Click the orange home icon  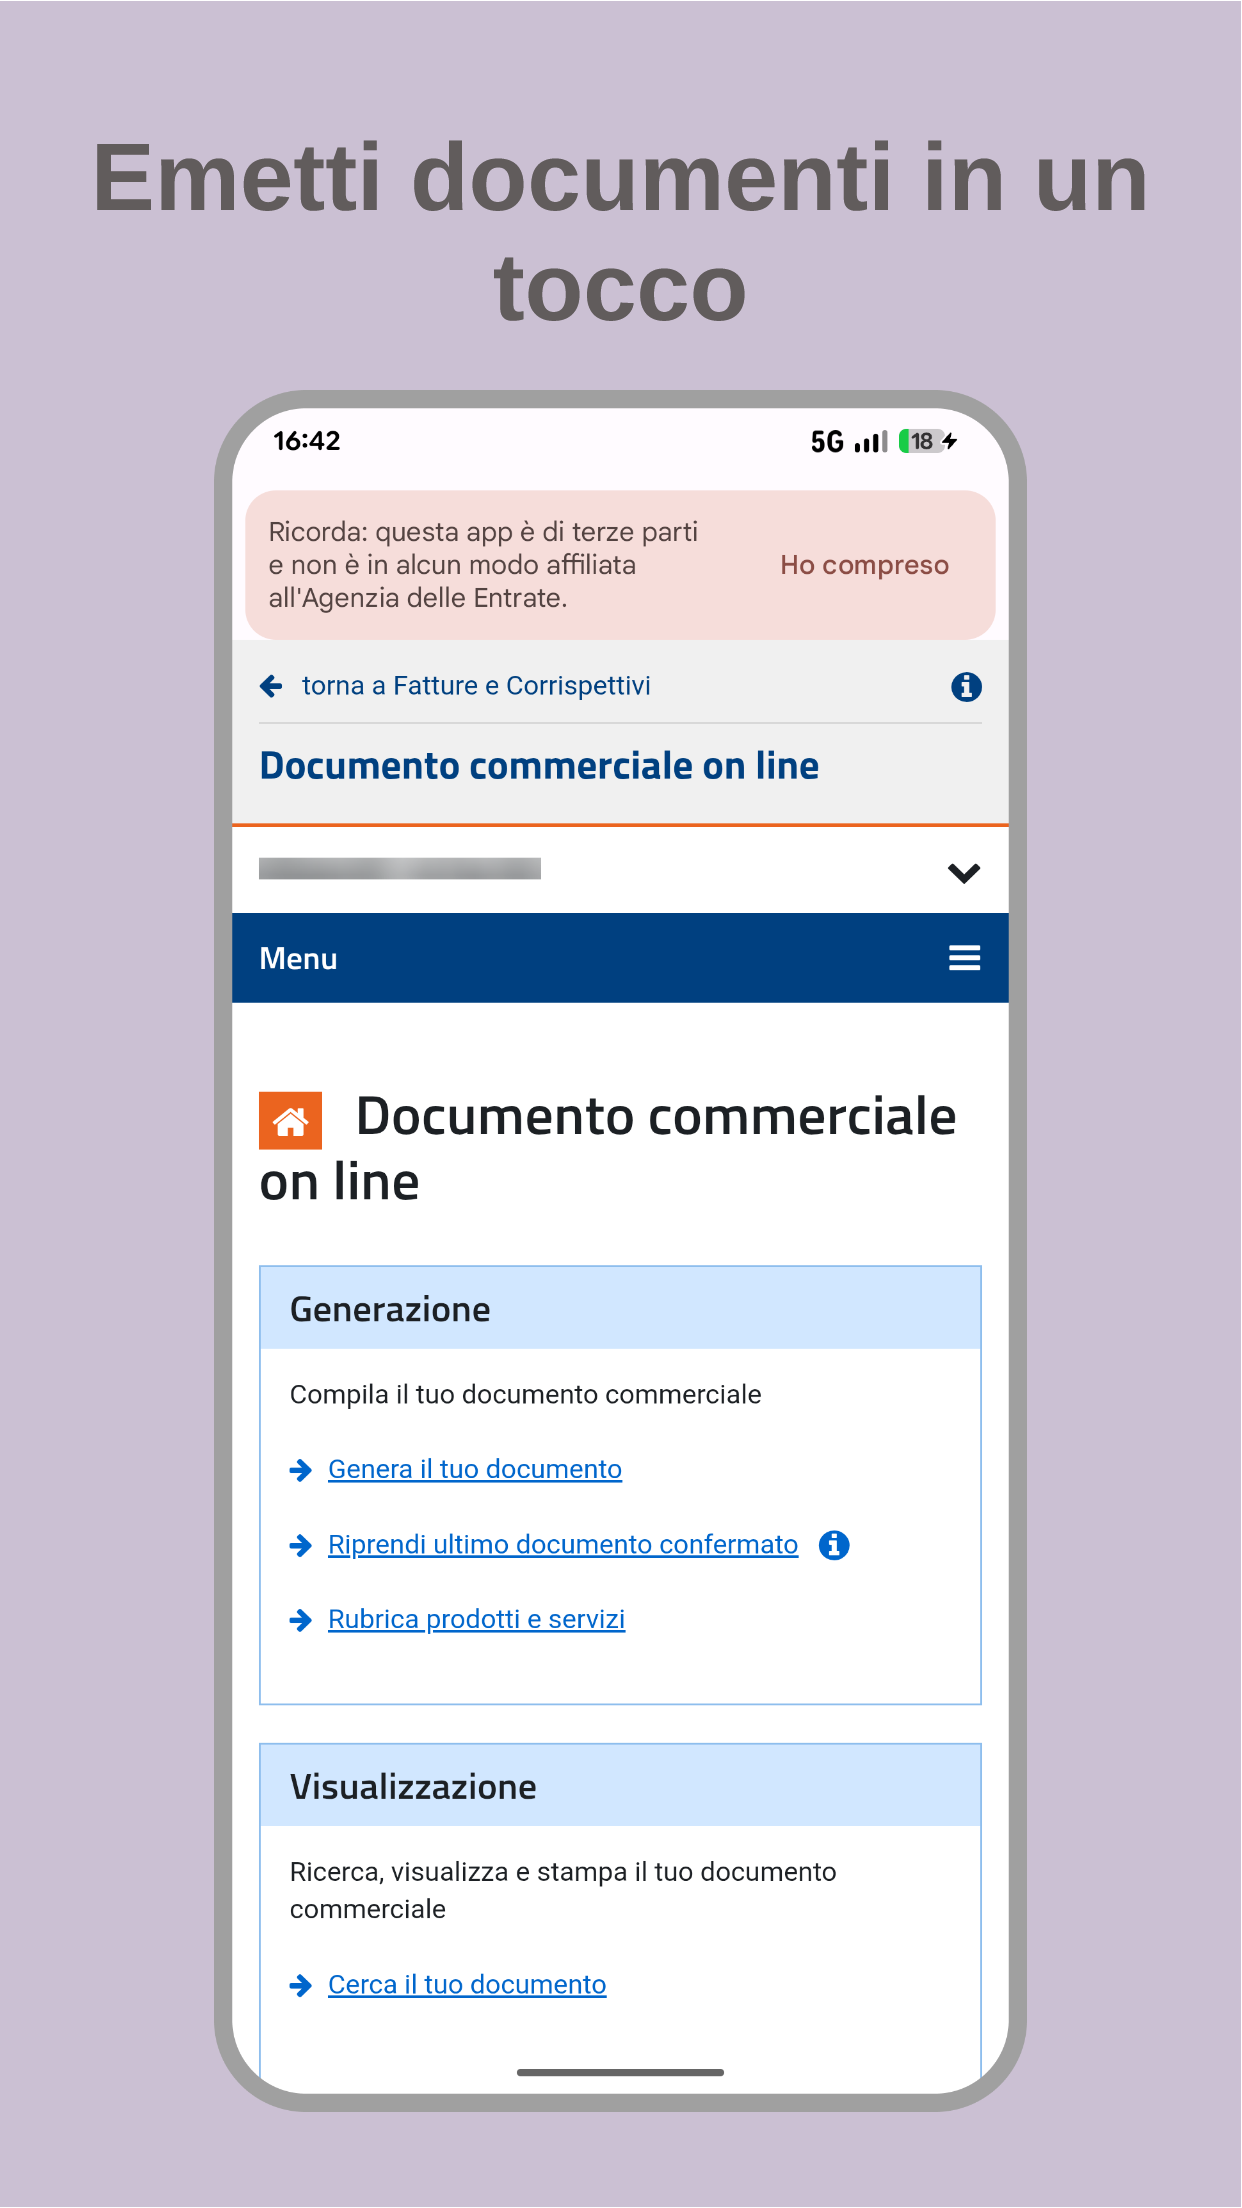coord(290,1120)
